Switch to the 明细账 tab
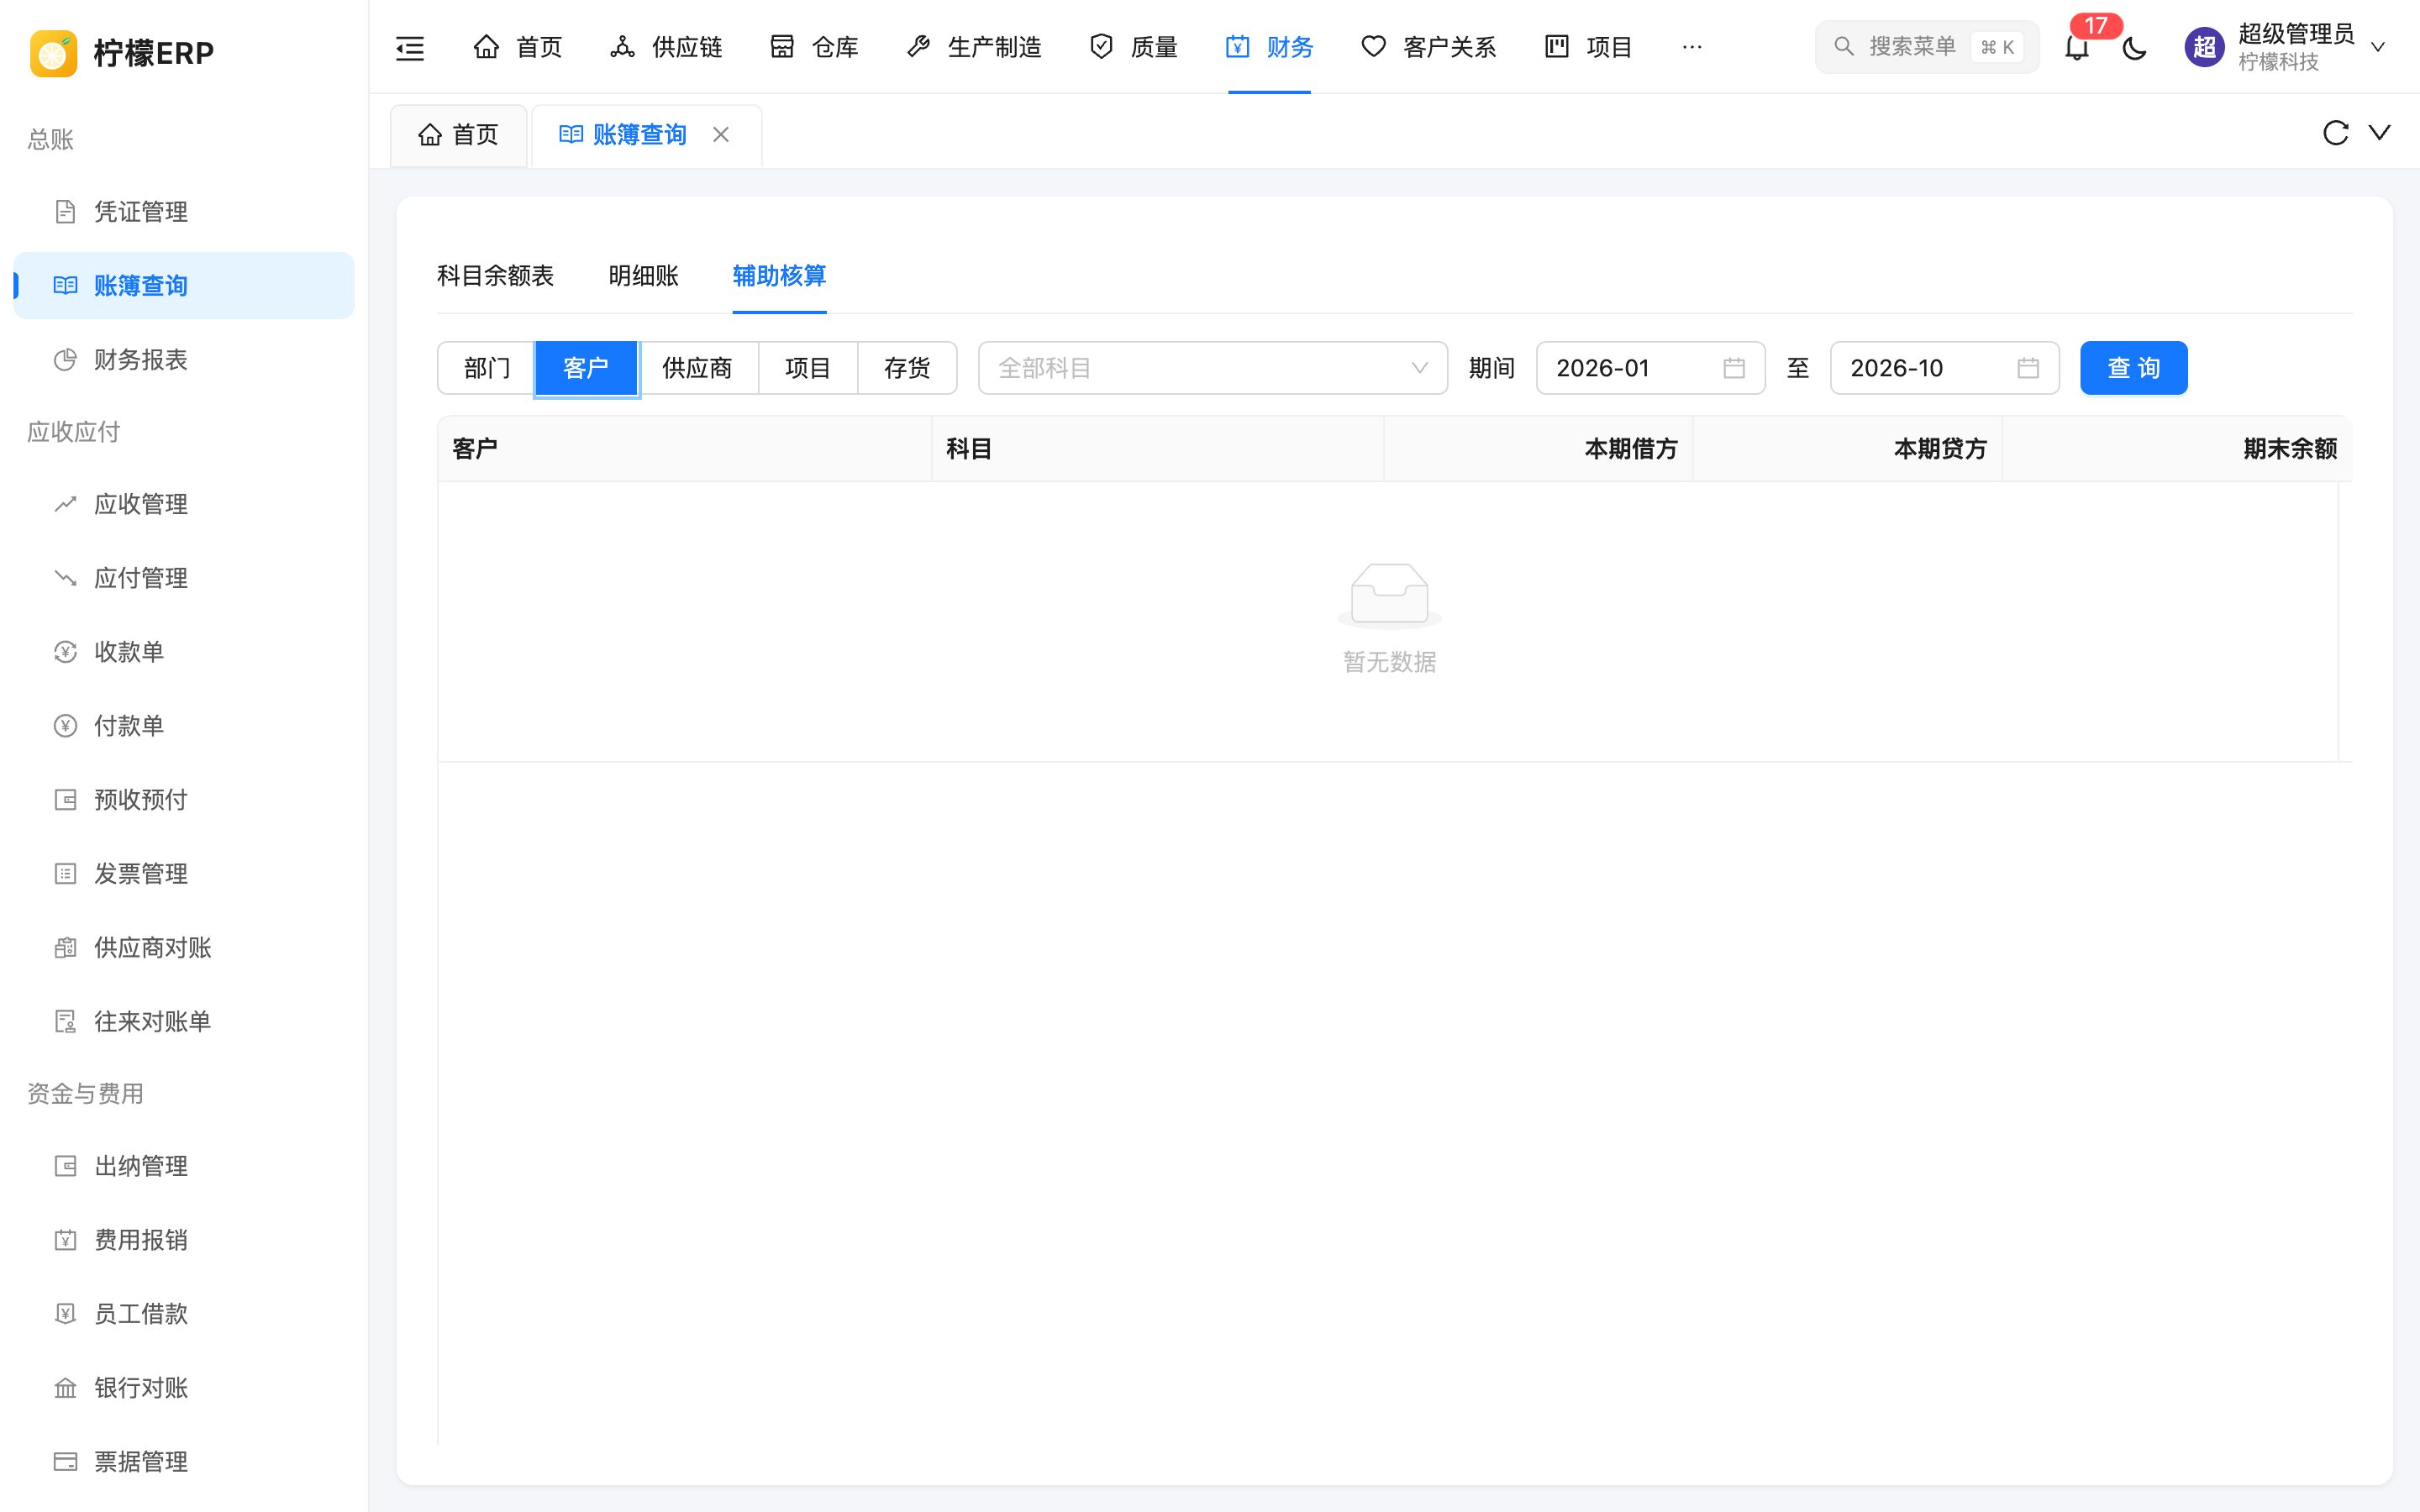The image size is (2420, 1512). [x=643, y=276]
